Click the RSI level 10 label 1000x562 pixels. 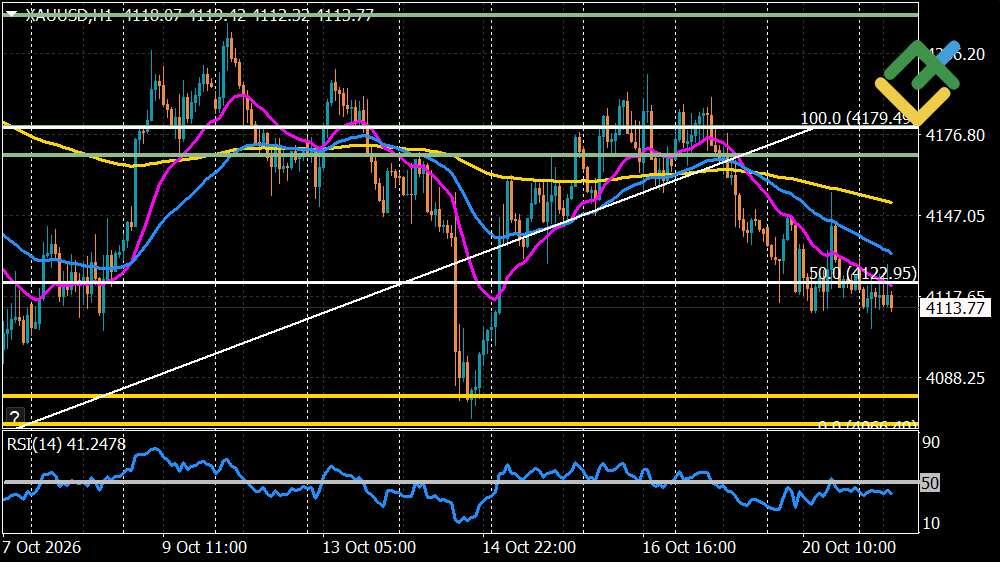tap(931, 523)
